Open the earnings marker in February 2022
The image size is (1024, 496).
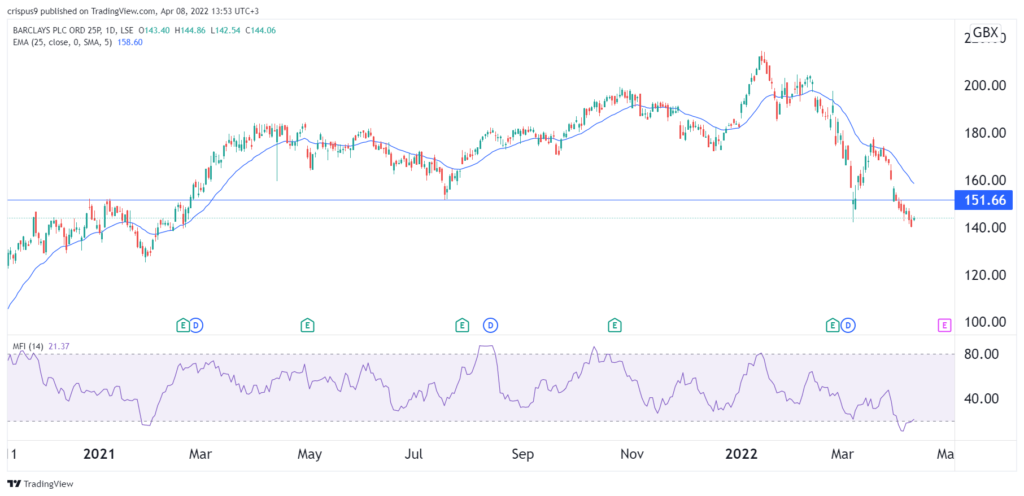(x=832, y=324)
